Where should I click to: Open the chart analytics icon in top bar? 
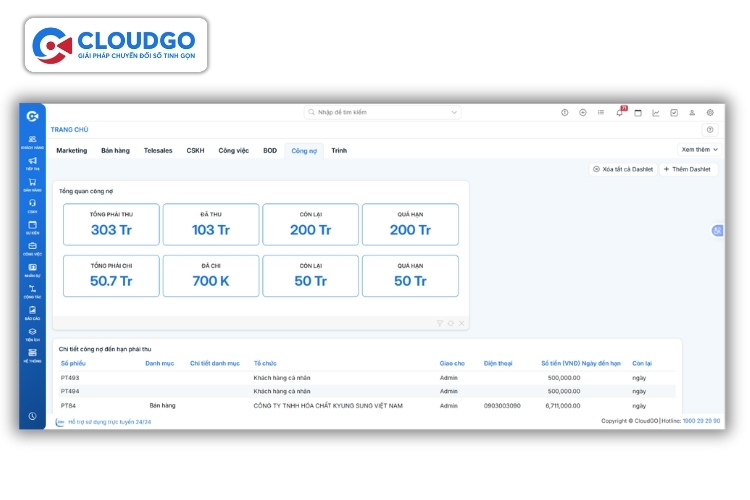click(x=656, y=113)
